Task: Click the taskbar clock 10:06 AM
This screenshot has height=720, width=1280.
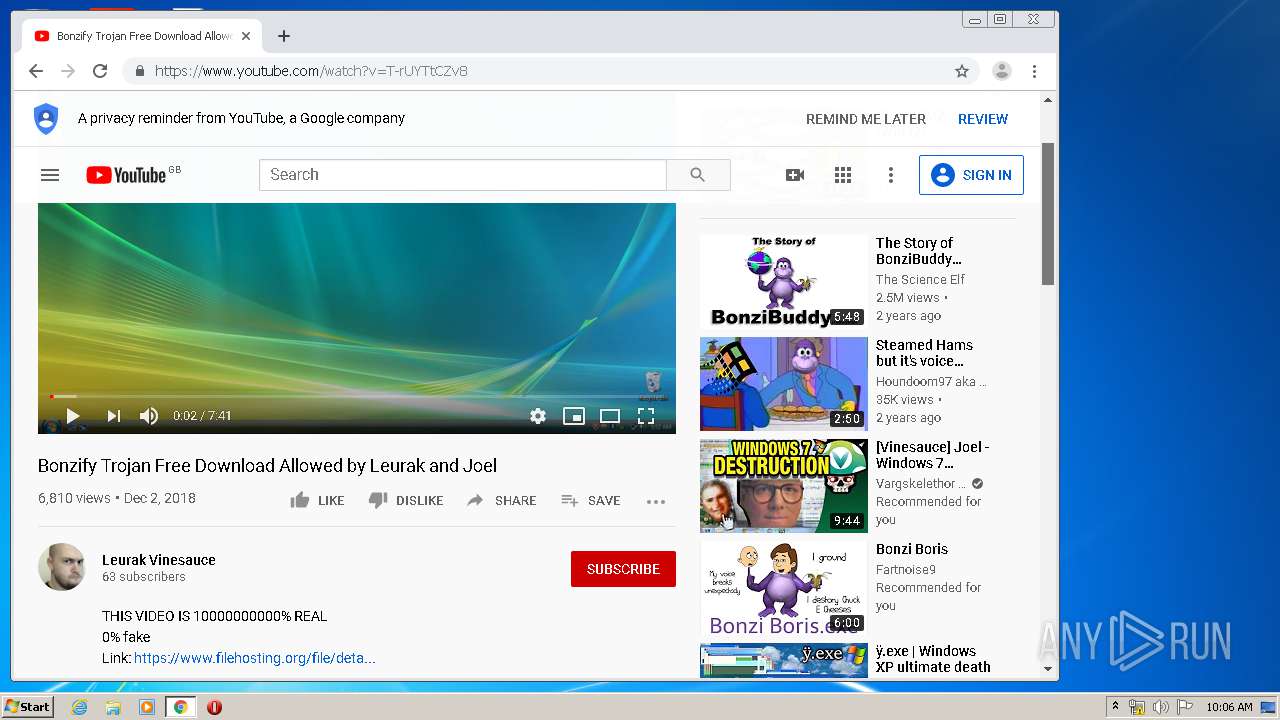Action: pyautogui.click(x=1229, y=707)
